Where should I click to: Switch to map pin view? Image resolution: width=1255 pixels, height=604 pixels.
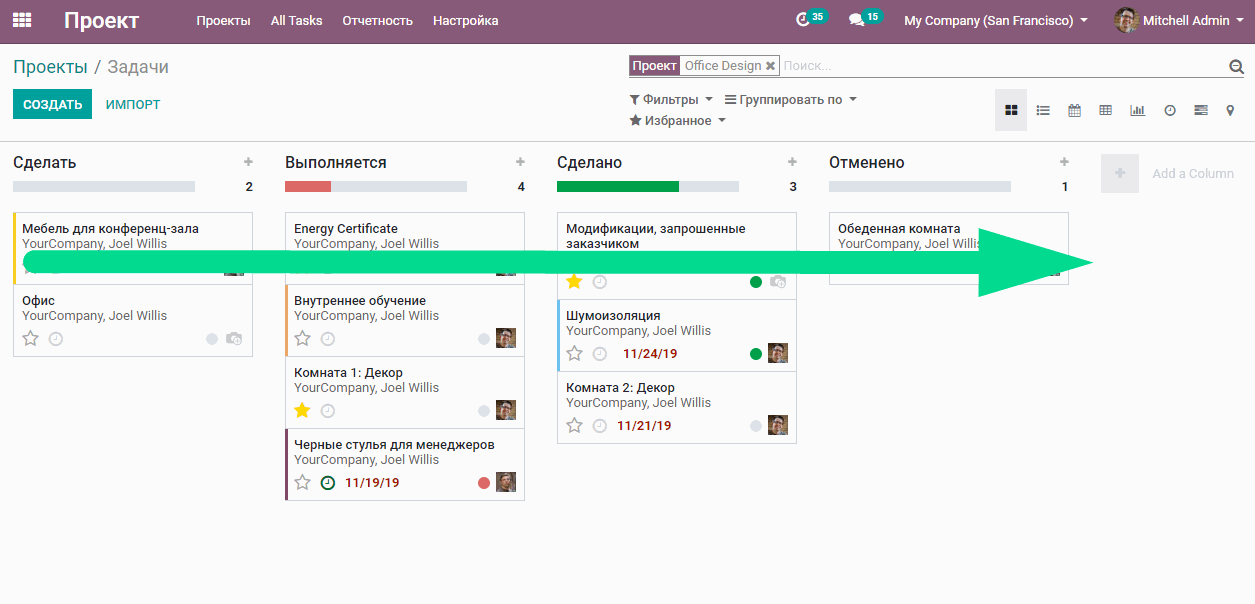1230,110
